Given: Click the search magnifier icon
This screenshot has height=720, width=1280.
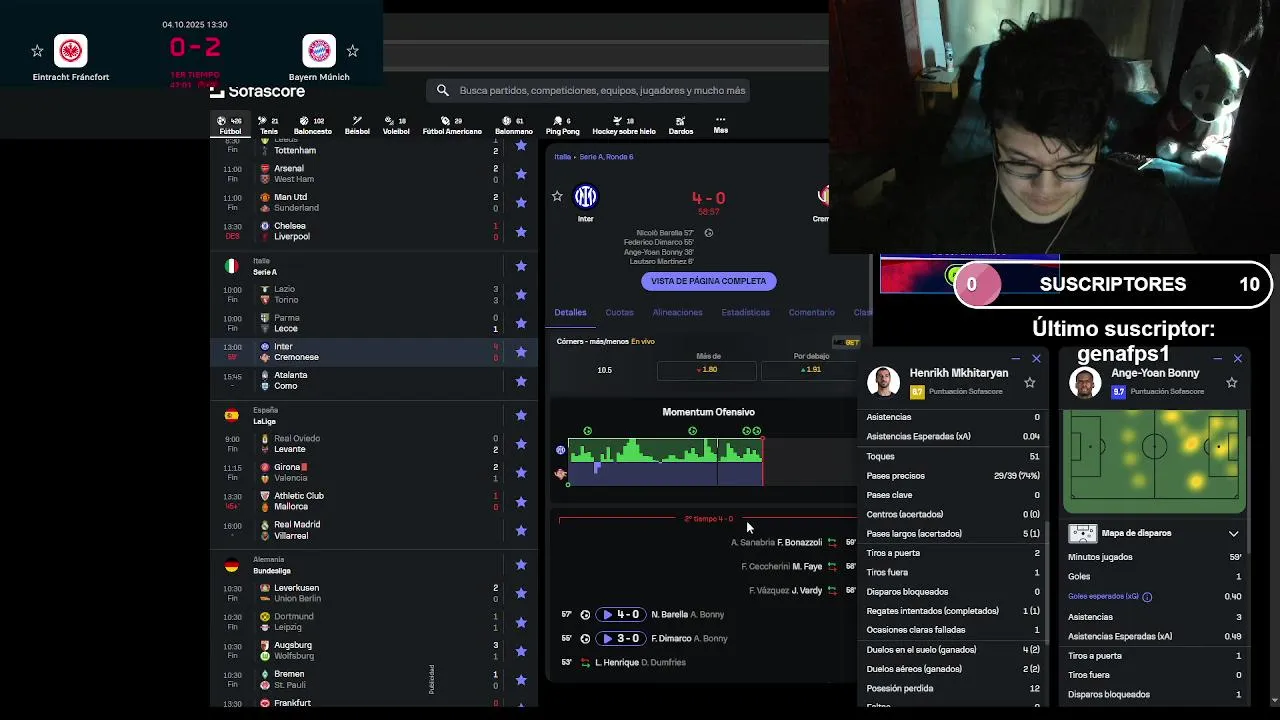Looking at the screenshot, I should [443, 90].
